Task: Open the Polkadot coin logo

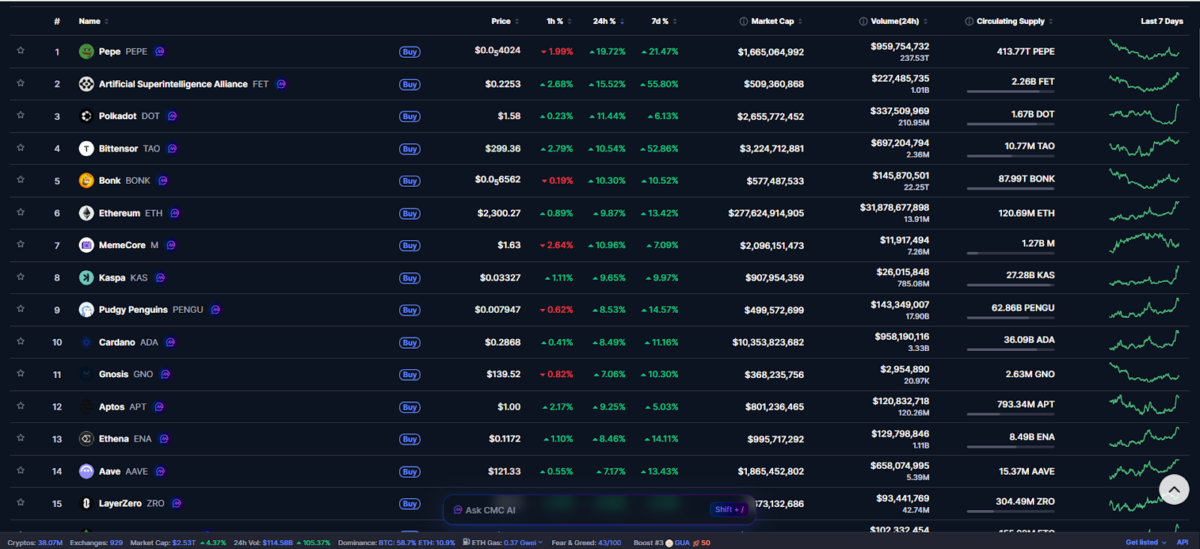Action: point(86,116)
